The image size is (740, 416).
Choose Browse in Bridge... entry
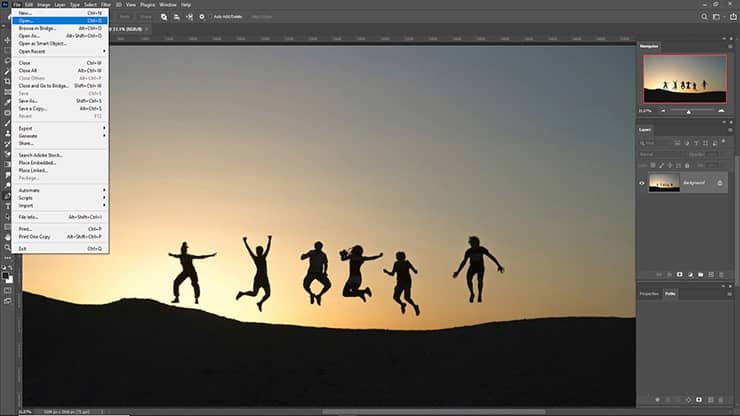(60, 28)
